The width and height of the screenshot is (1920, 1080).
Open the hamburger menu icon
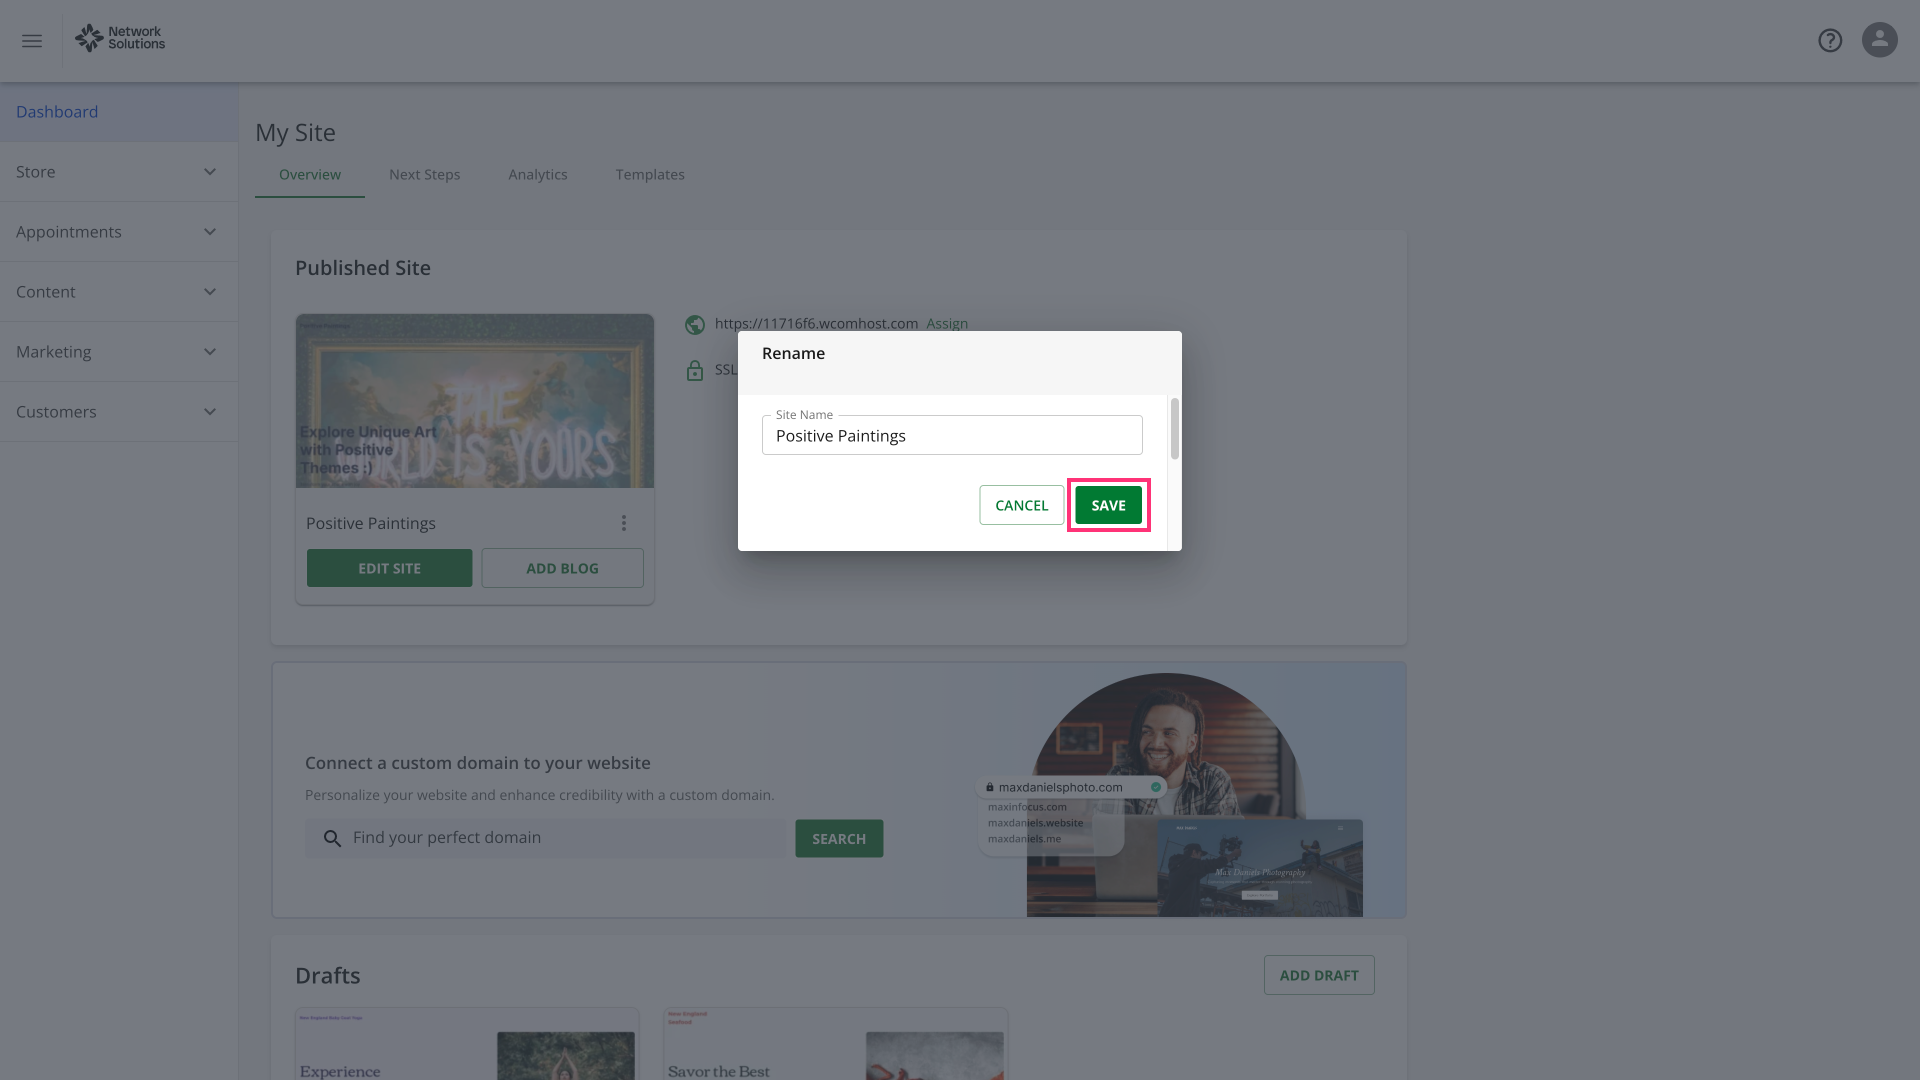(32, 41)
